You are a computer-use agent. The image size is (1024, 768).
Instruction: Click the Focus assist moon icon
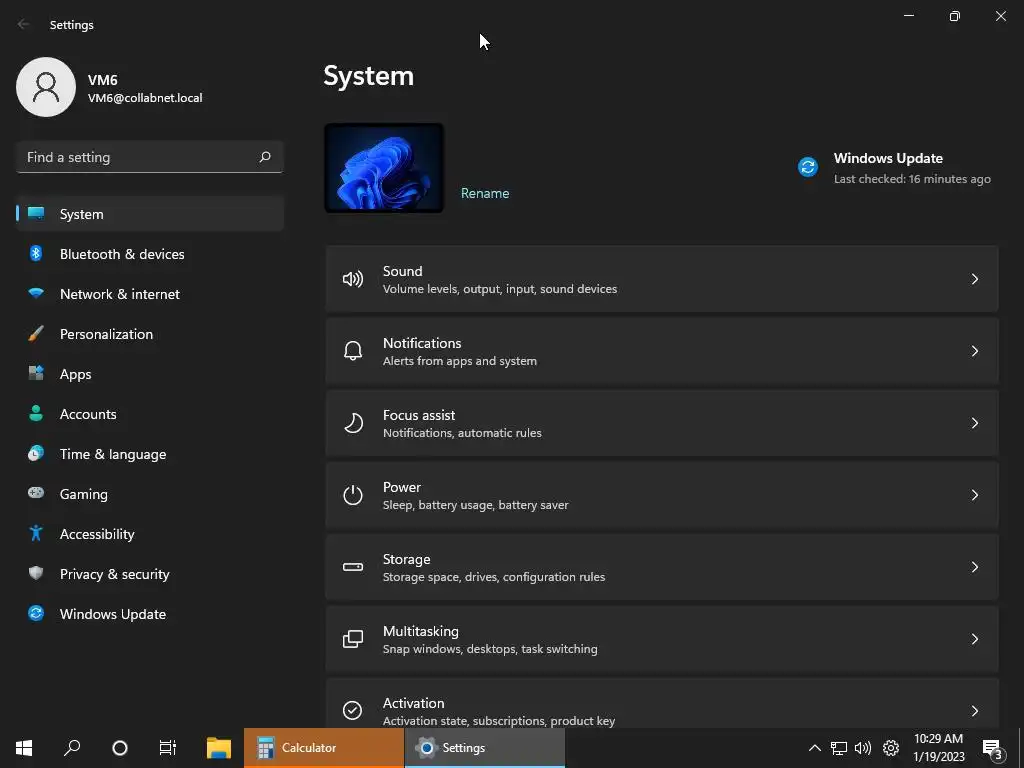click(353, 423)
